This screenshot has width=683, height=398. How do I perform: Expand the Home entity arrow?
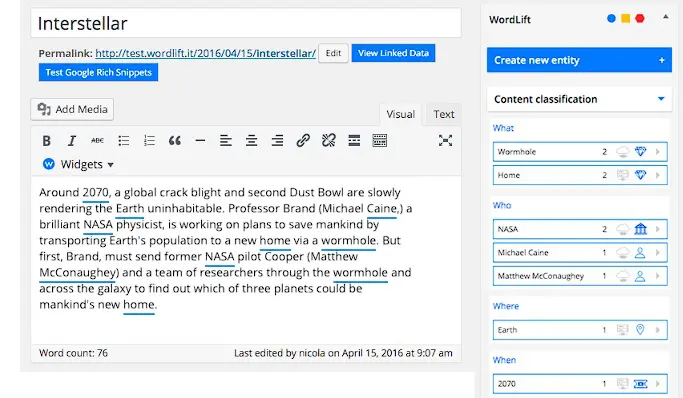[x=658, y=175]
